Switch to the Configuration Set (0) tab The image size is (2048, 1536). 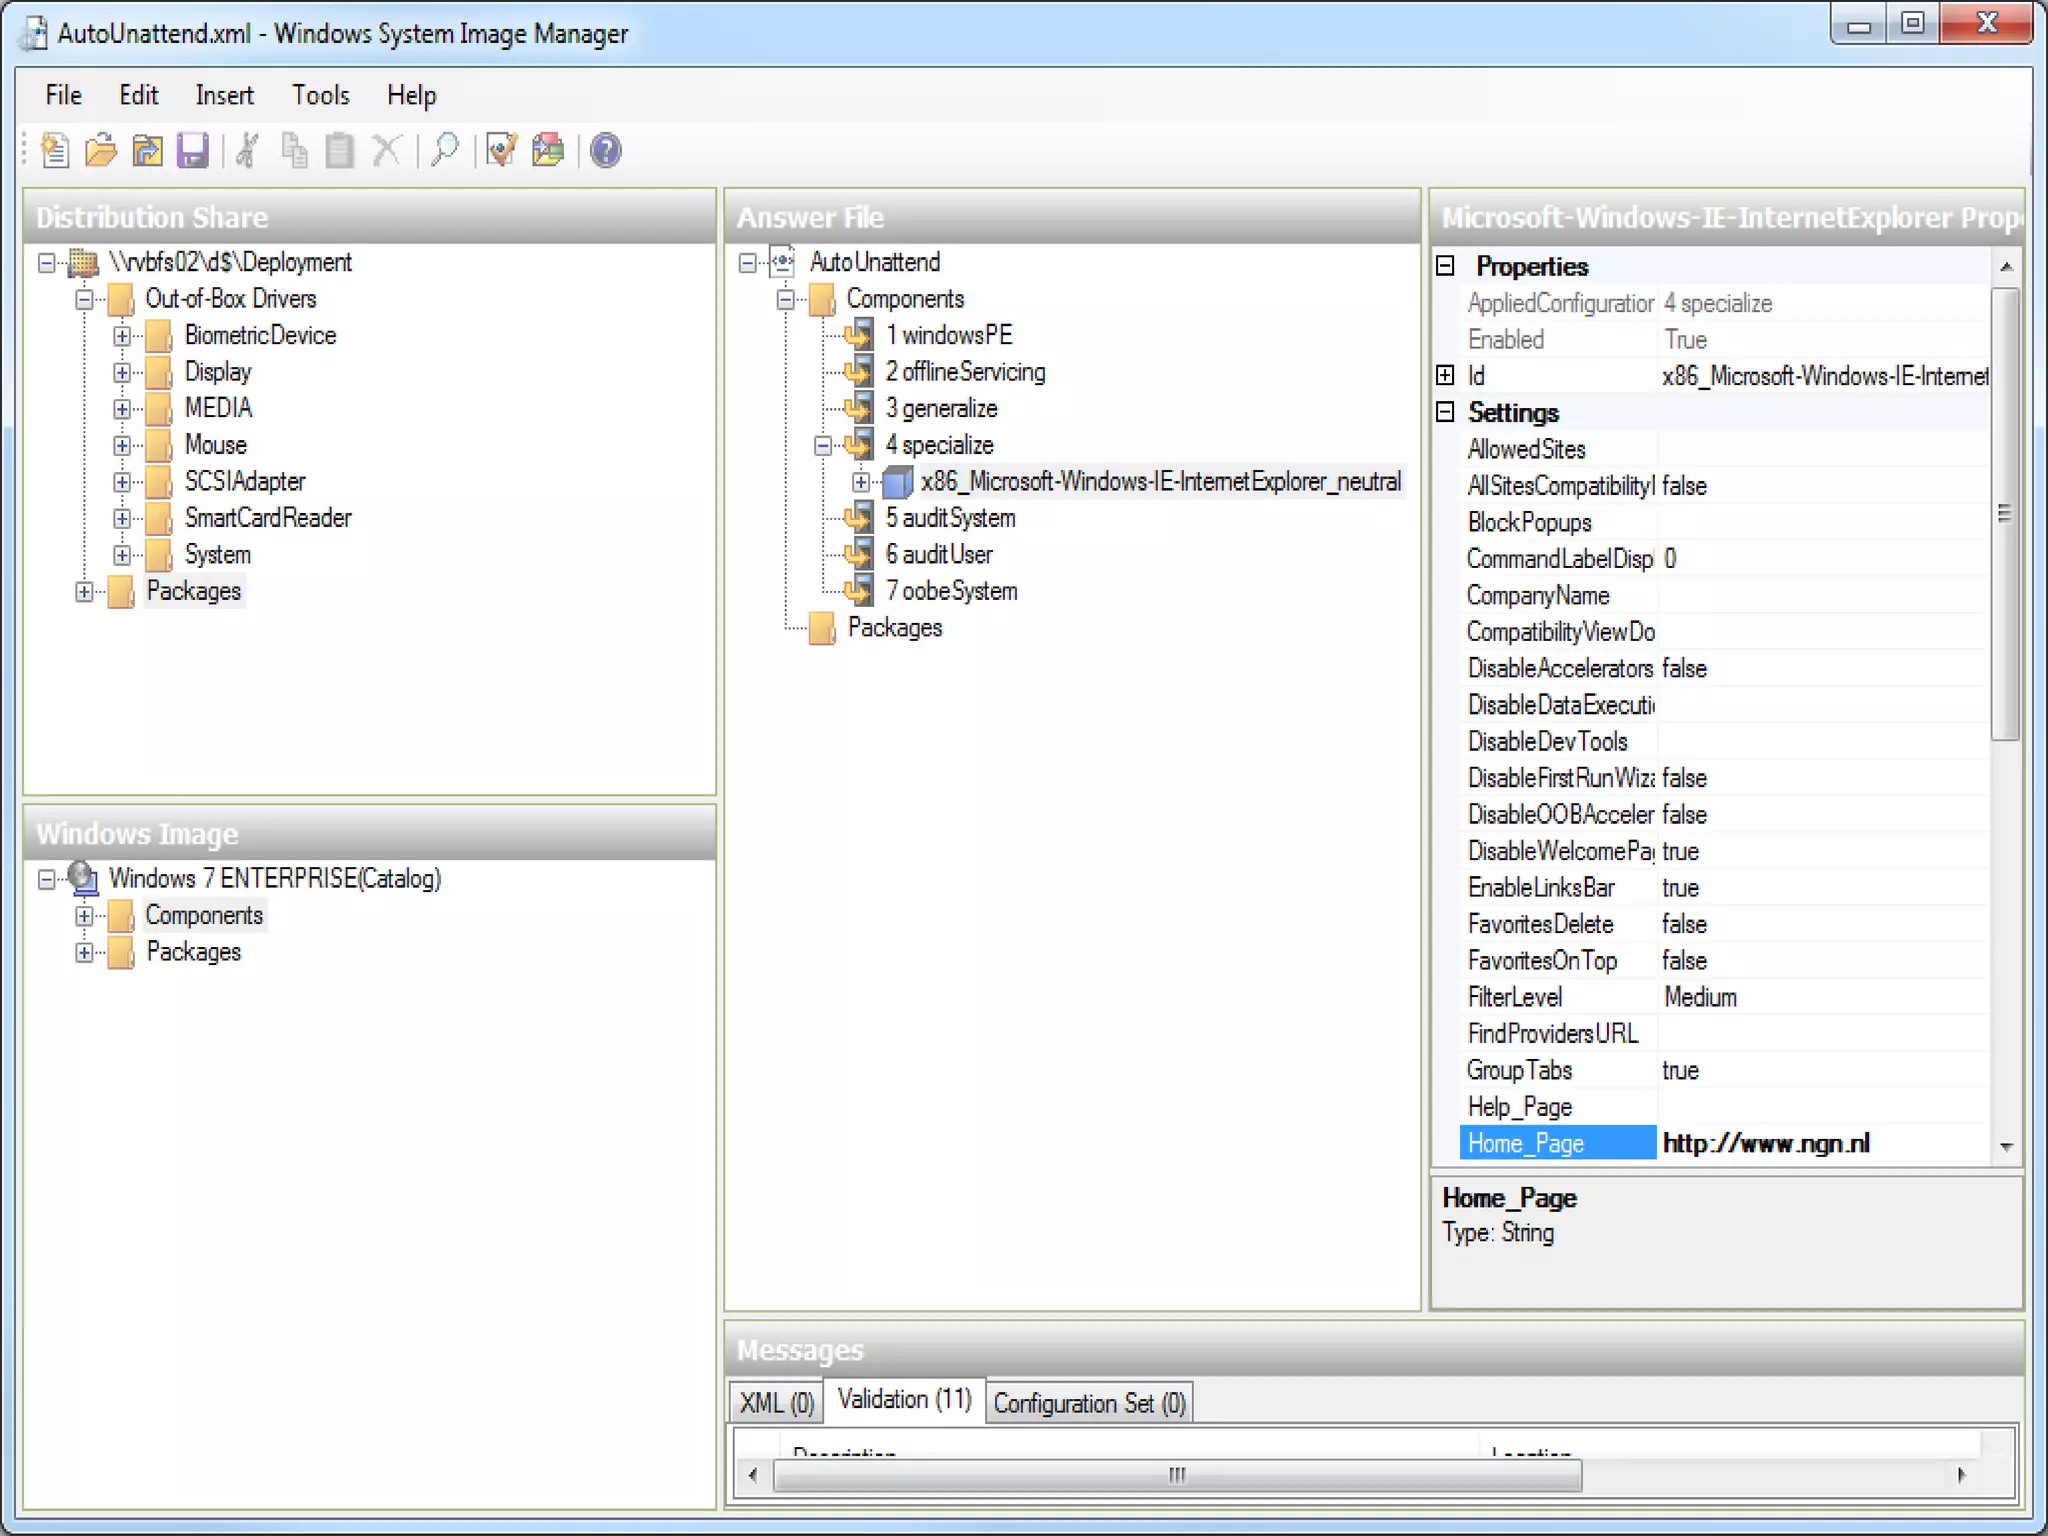[1090, 1403]
